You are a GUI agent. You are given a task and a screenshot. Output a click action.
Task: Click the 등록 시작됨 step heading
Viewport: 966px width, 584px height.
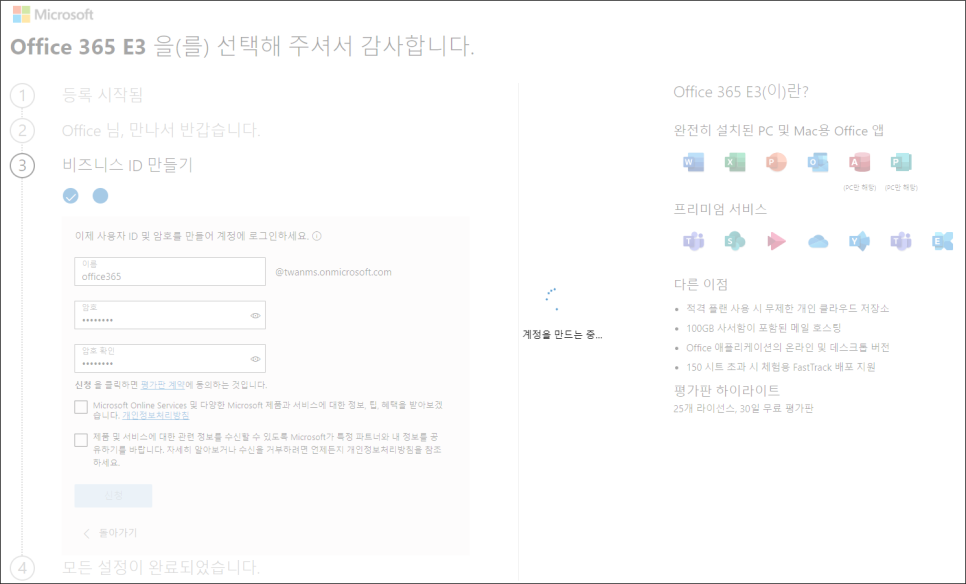click(x=103, y=95)
